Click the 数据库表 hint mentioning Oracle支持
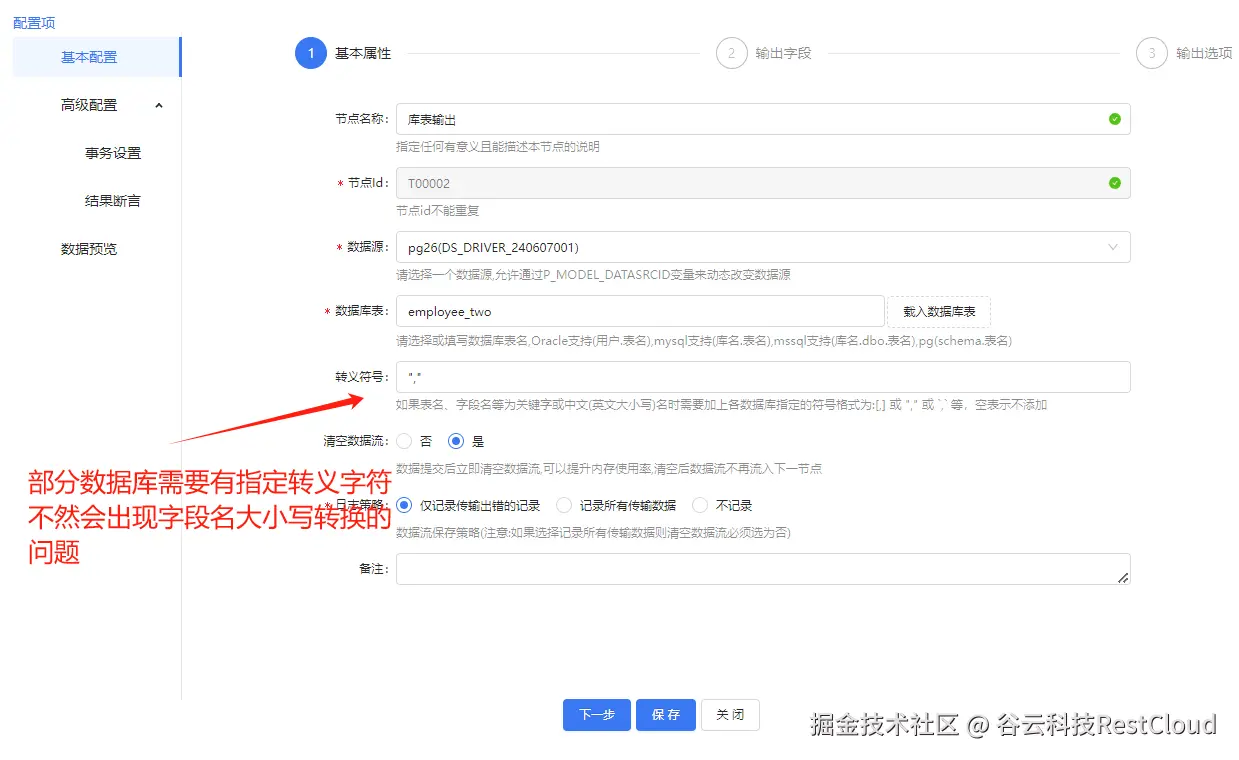This screenshot has height=760, width=1239. coord(704,341)
